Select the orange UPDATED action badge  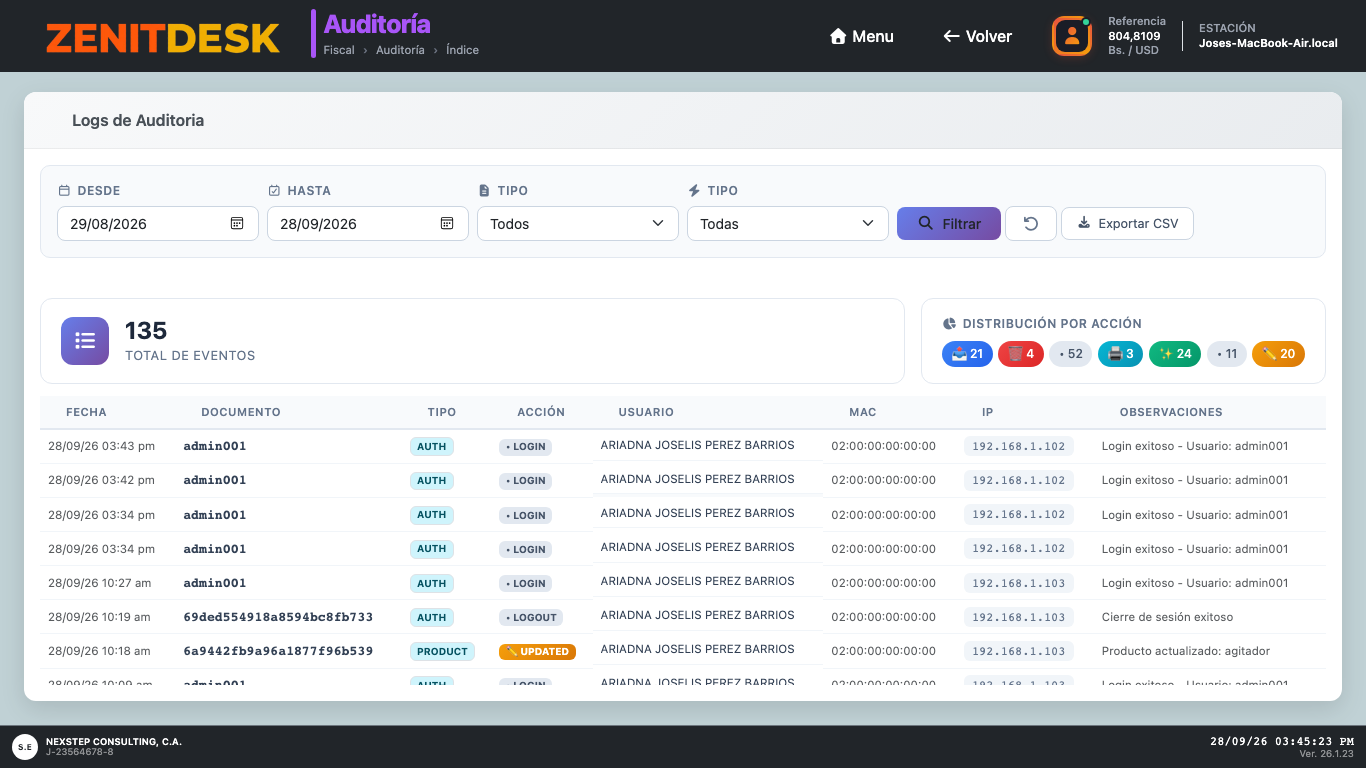tap(538, 651)
